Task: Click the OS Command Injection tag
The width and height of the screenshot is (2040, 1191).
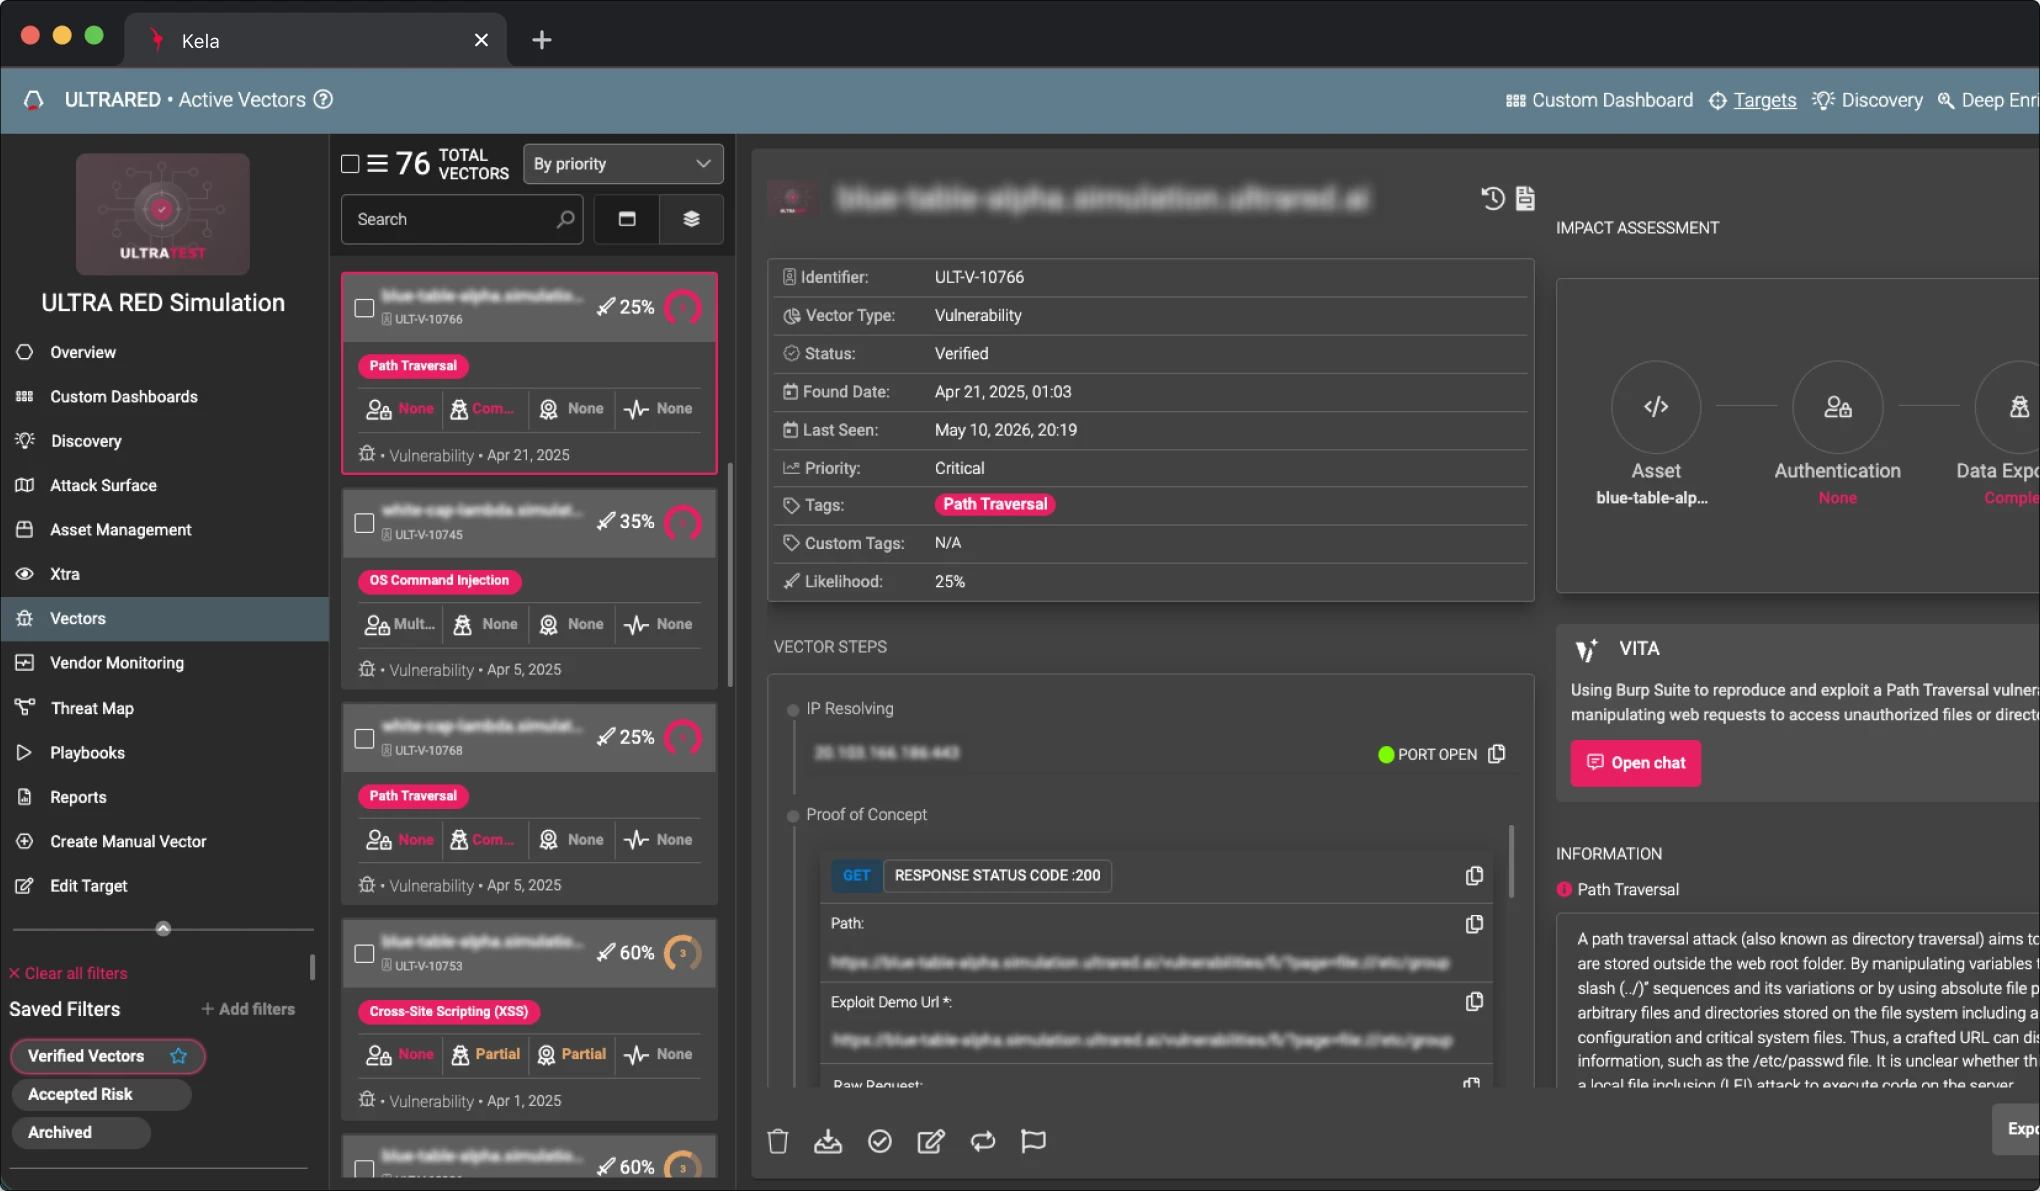Action: pyautogui.click(x=439, y=580)
